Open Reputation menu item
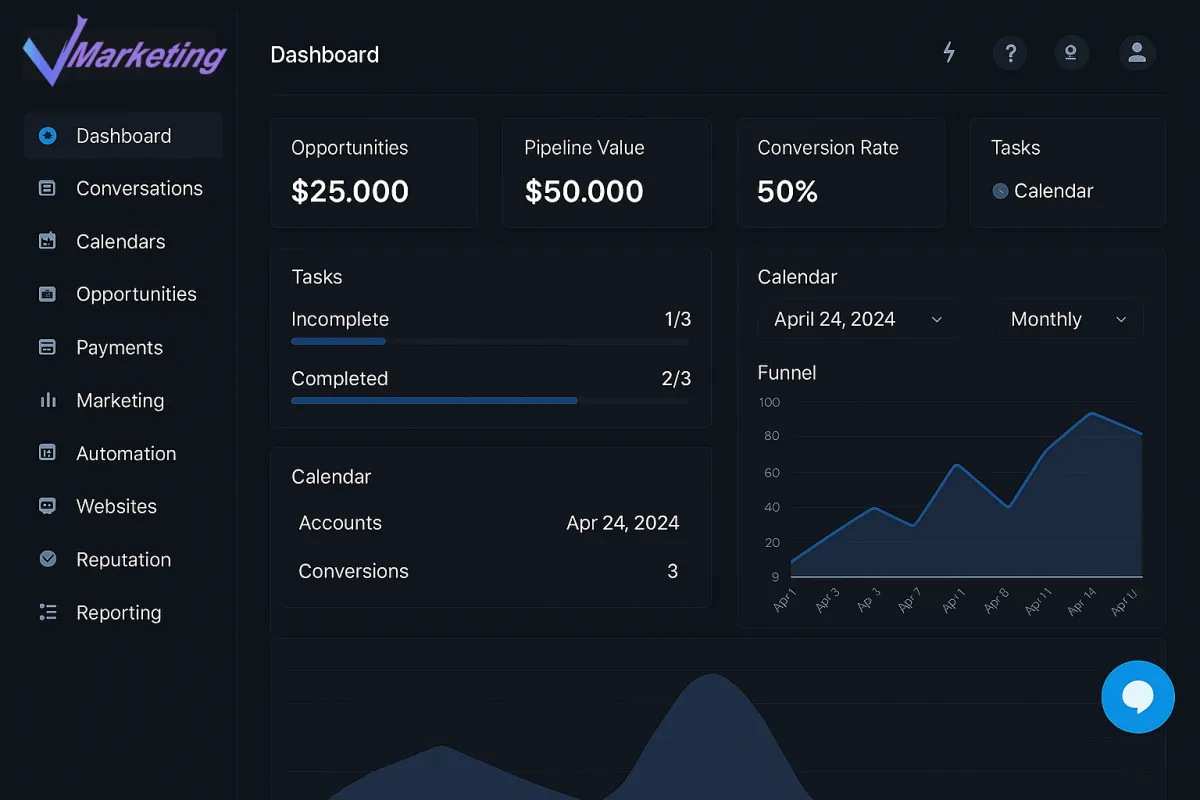This screenshot has width=1200, height=800. (x=123, y=559)
